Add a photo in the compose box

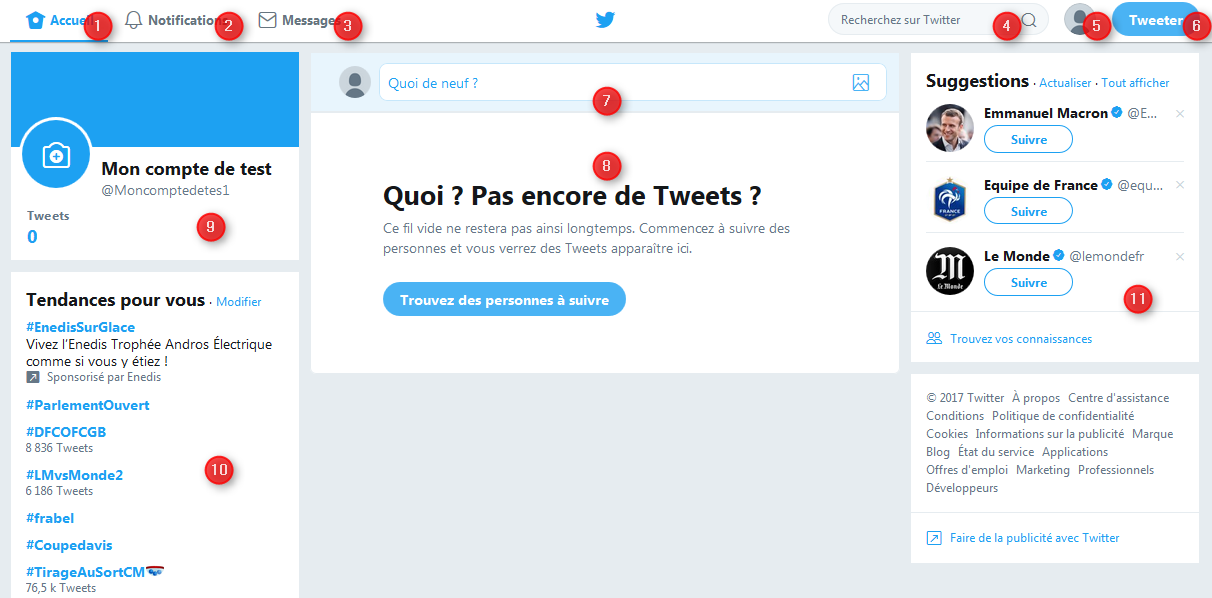[x=861, y=83]
